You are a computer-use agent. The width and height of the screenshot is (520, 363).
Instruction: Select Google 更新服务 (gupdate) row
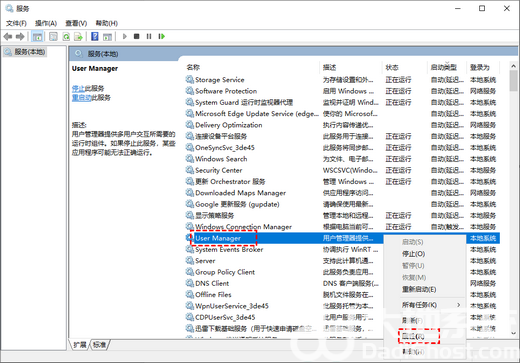(x=342, y=204)
